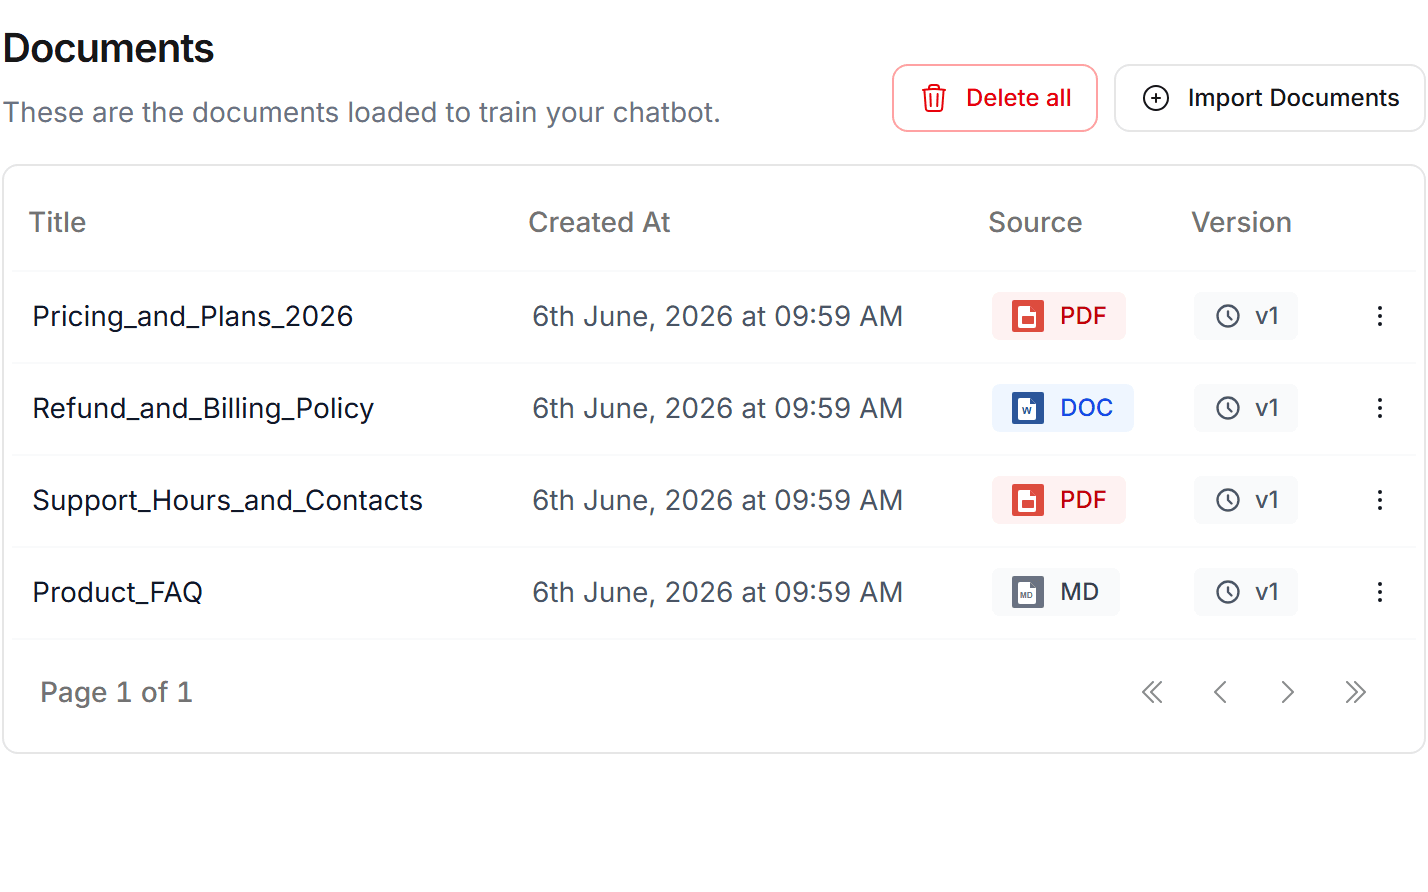Click the created date of Product_FAQ
Image resolution: width=1428 pixels, height=892 pixels.
pos(717,592)
